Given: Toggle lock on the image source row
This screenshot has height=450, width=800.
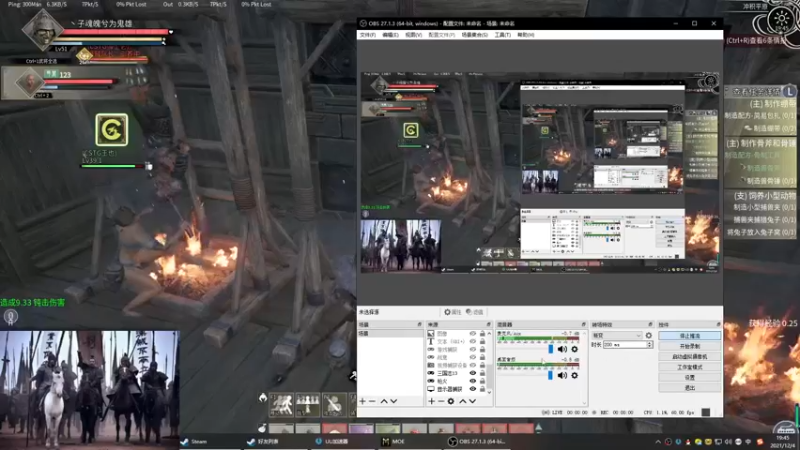Looking at the screenshot, I should [x=482, y=334].
